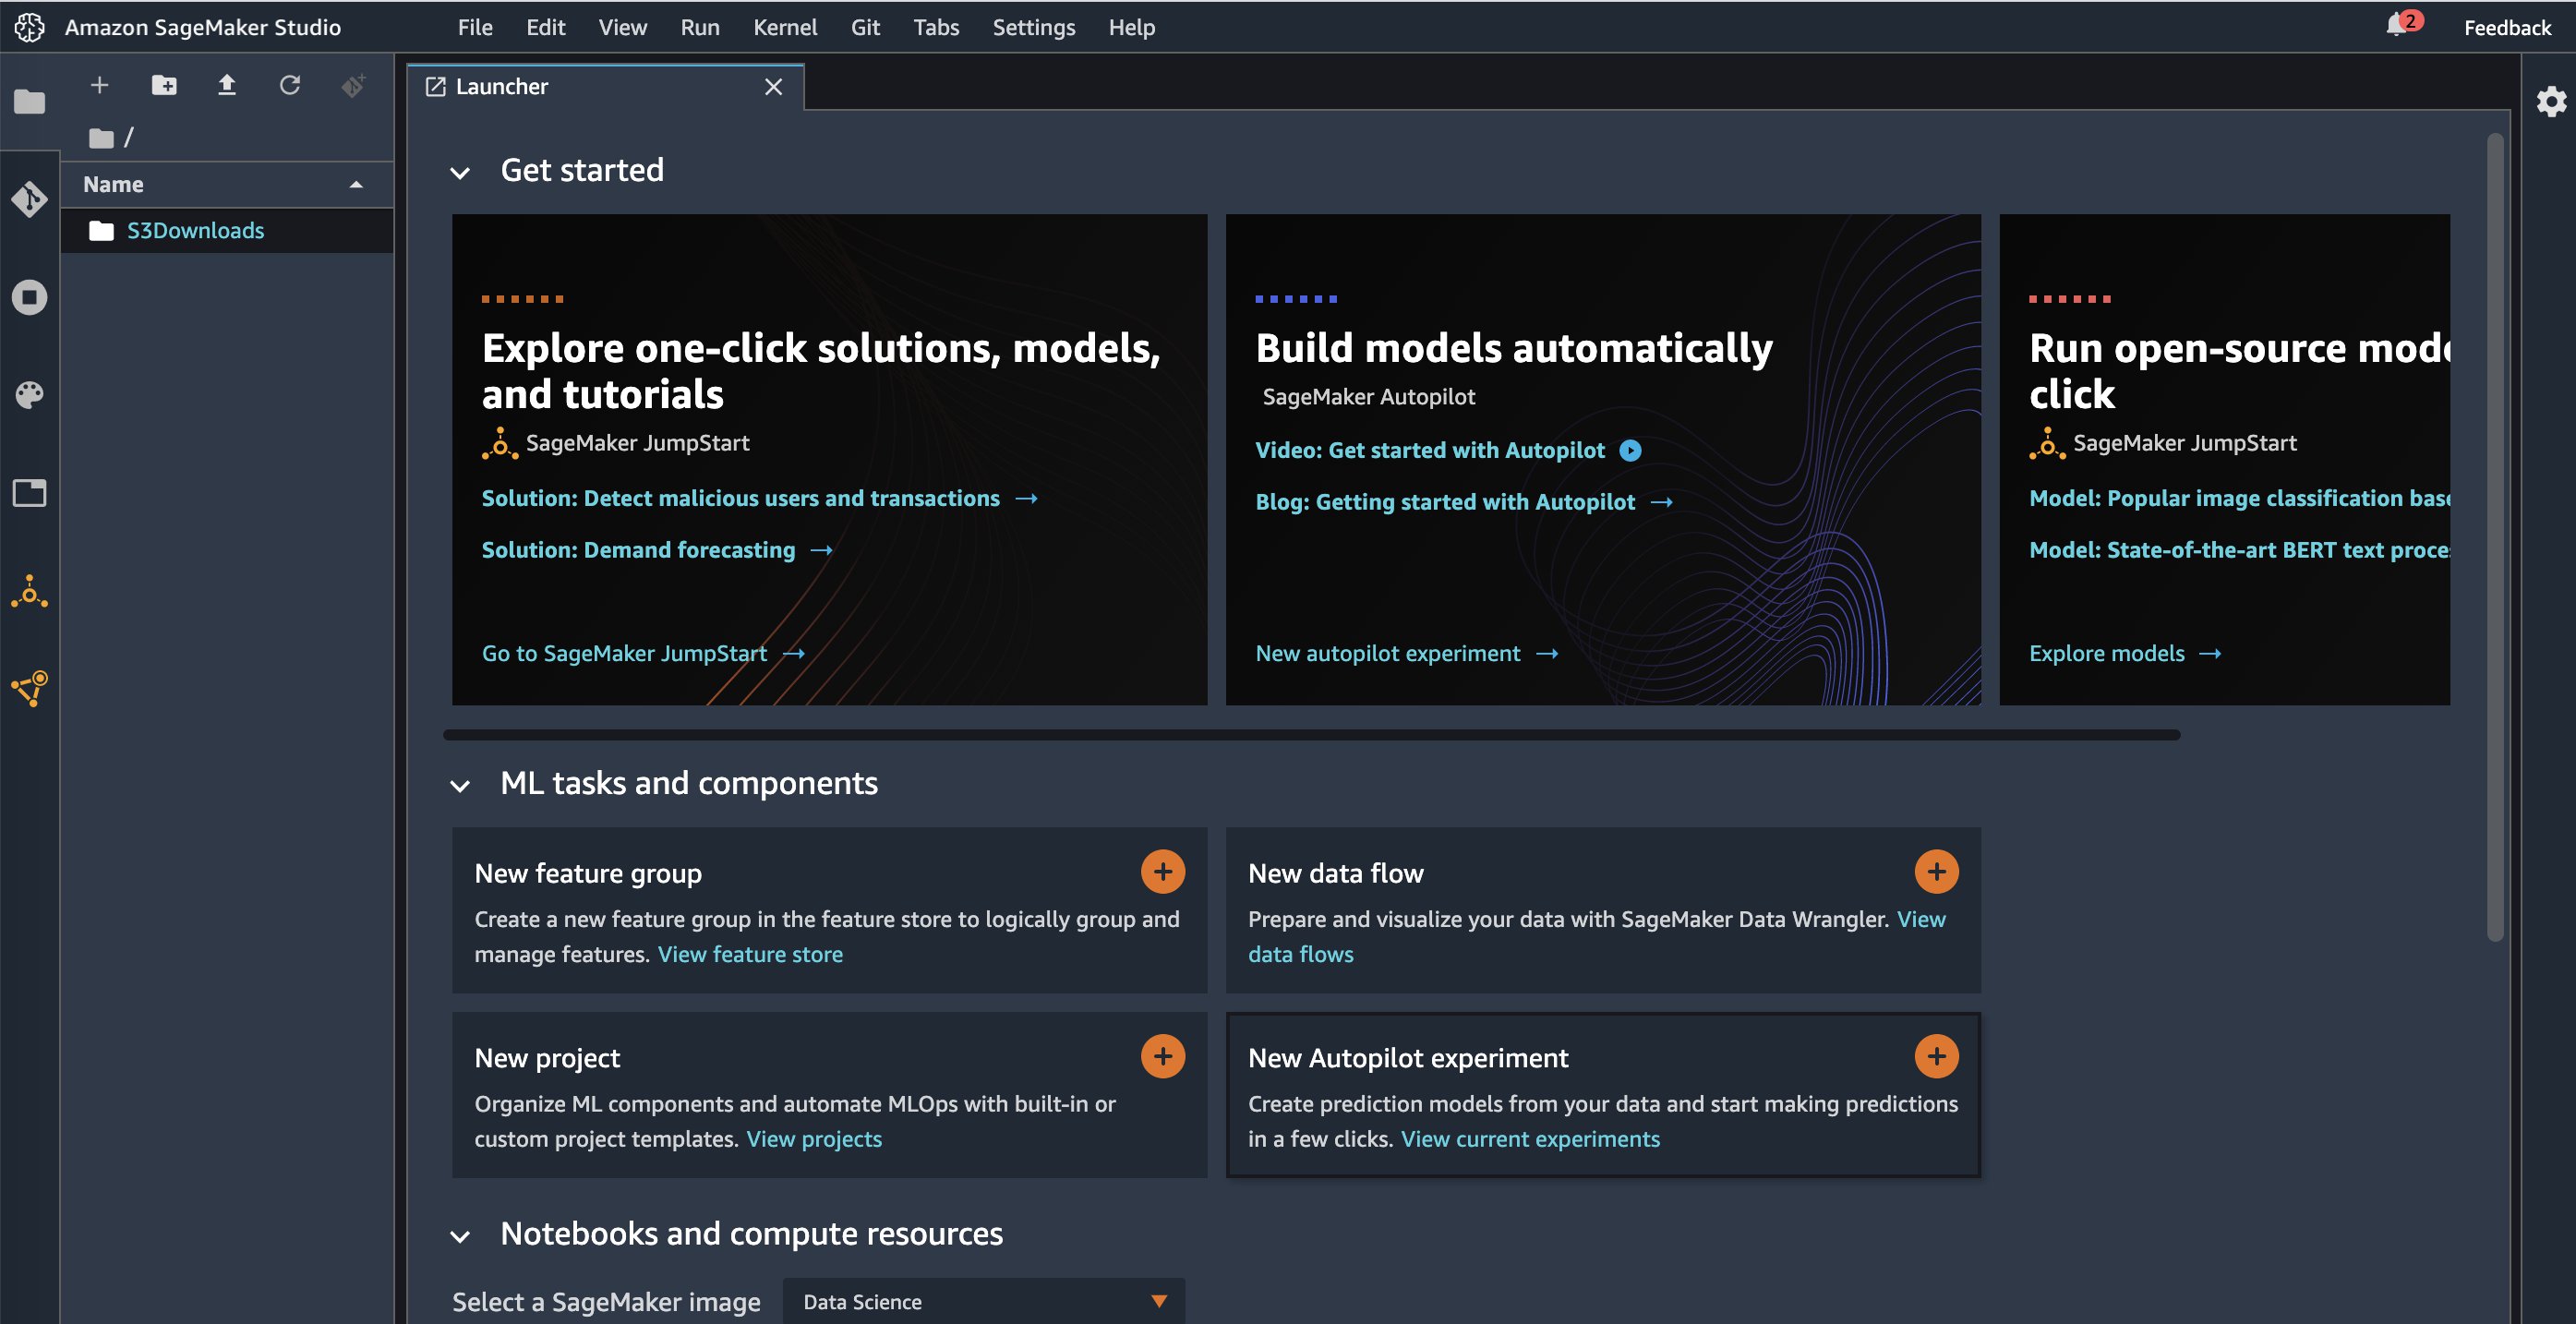The width and height of the screenshot is (2576, 1324).
Task: Click the View feature store link
Action: 750,954
